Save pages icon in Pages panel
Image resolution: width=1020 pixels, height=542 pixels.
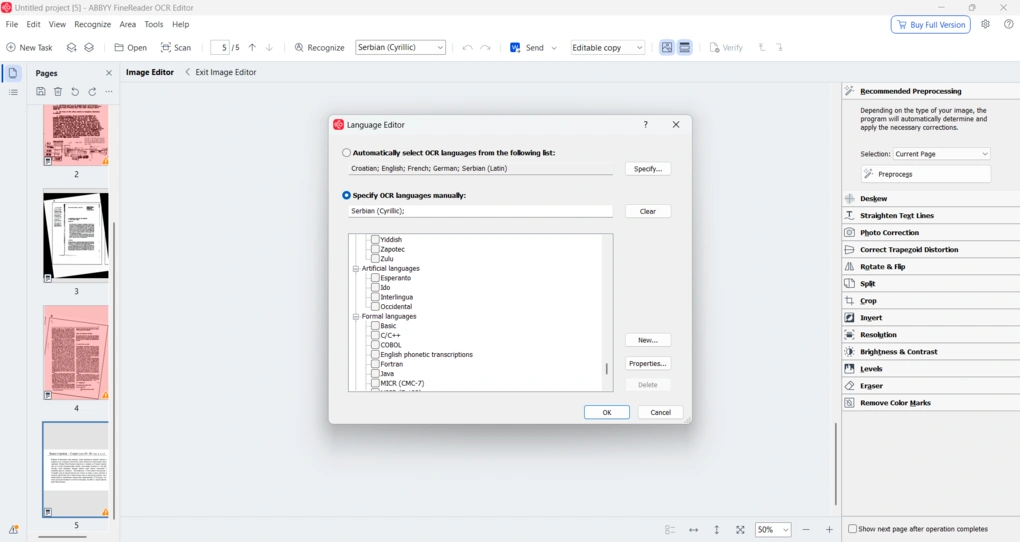(x=40, y=92)
